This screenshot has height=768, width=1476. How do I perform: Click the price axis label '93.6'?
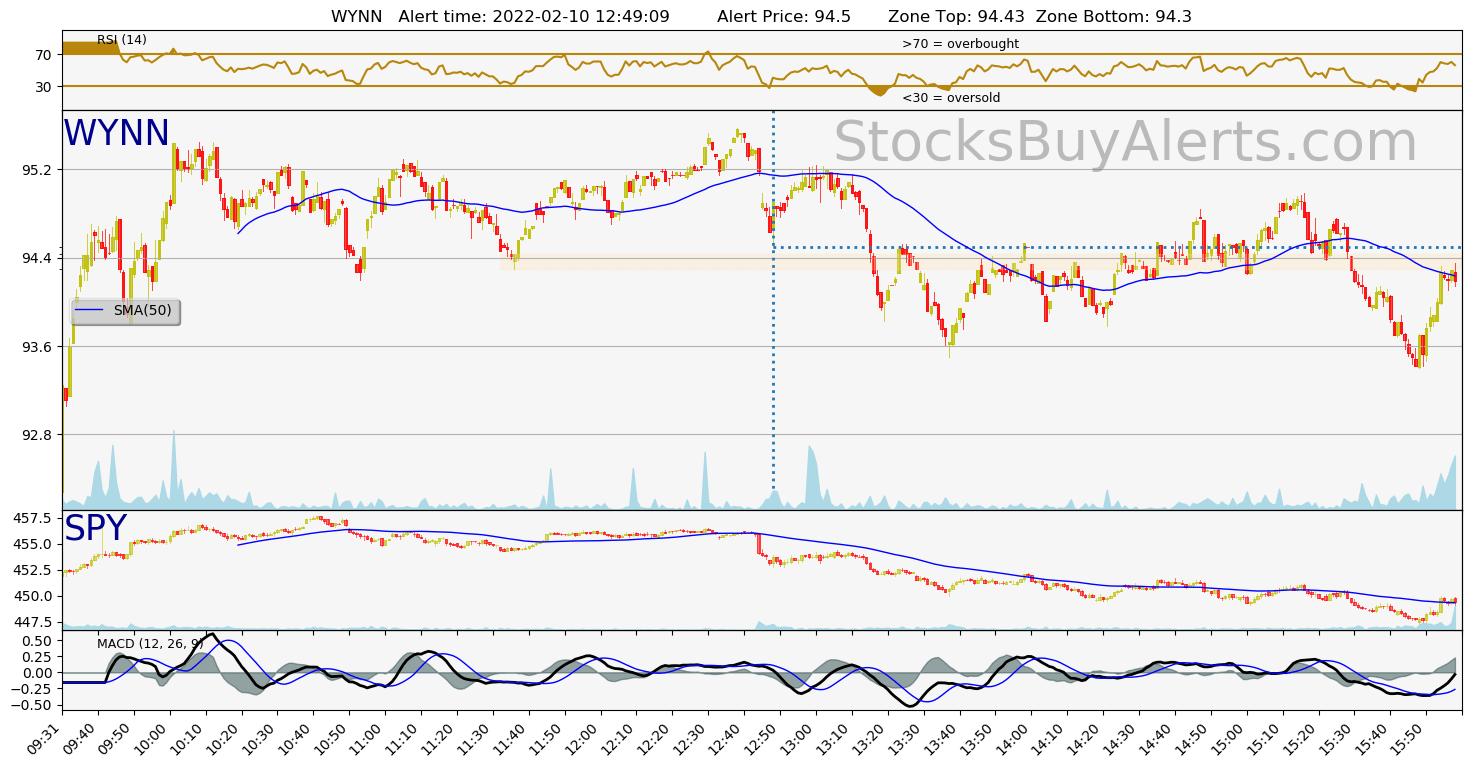tap(36, 347)
